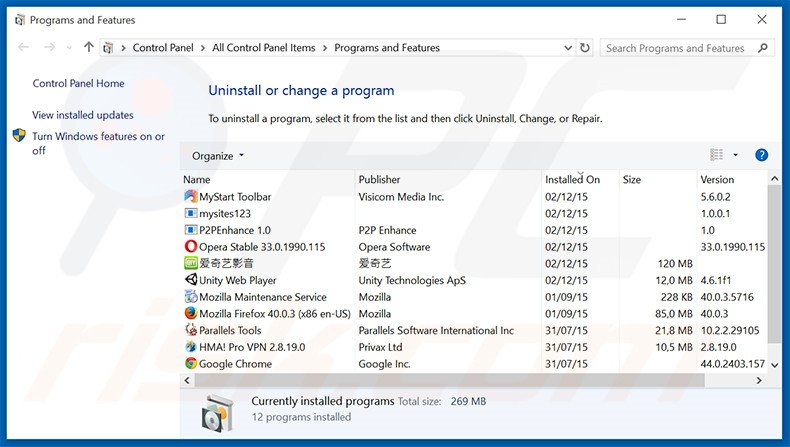790x447 pixels.
Task: Click the back navigation arrow
Action: 23,47
